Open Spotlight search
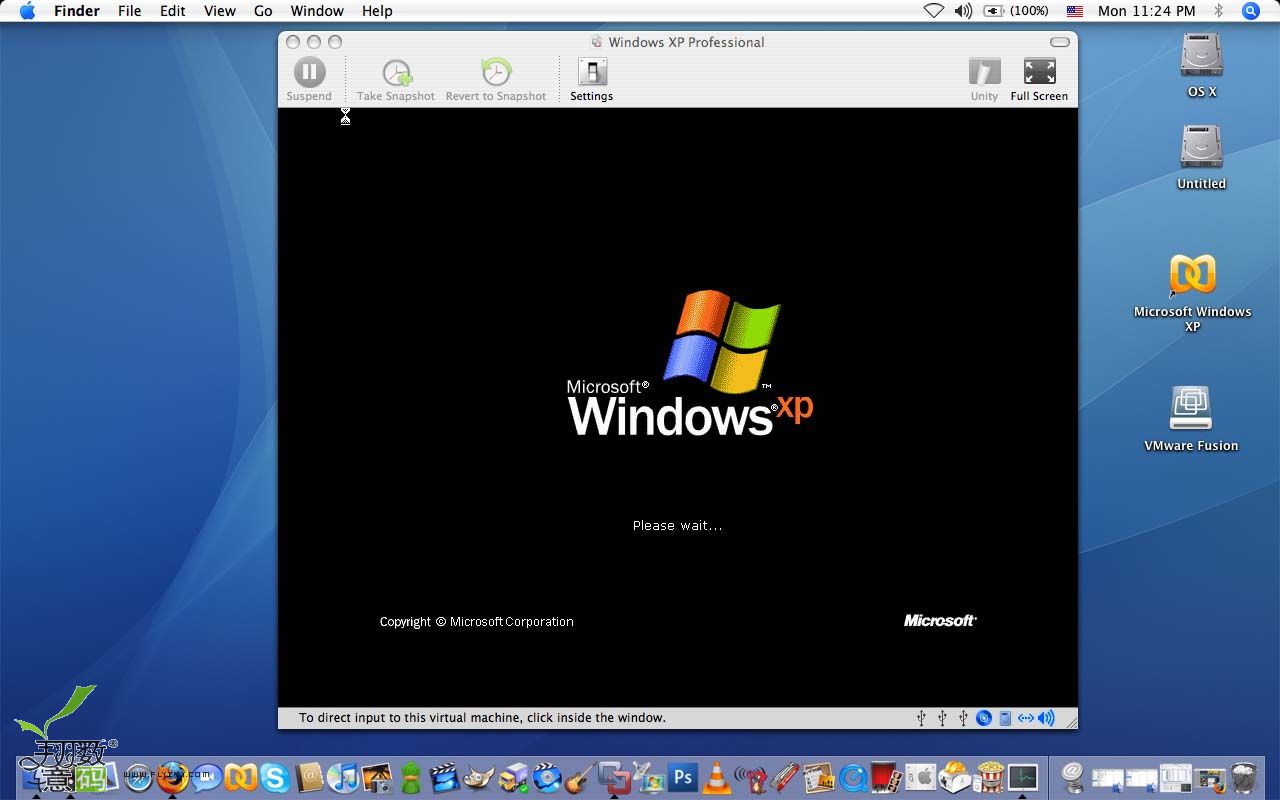 (x=1250, y=11)
